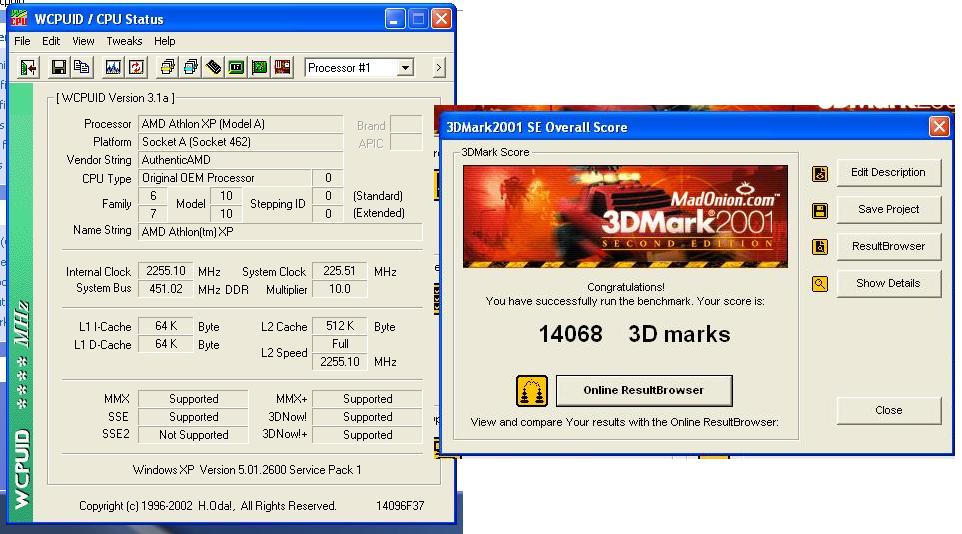Click the Windows XP version text line
This screenshot has width=962, height=534.
pyautogui.click(x=247, y=470)
